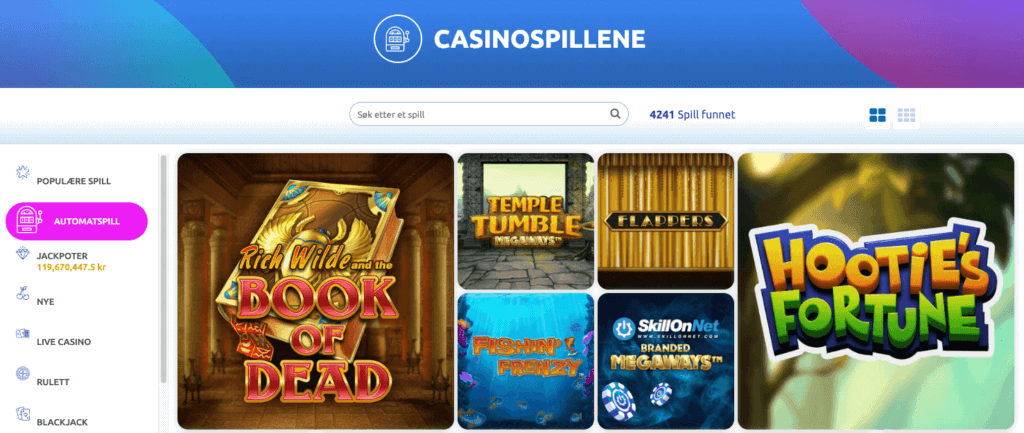Open the Fishin' Frenzy game tile

(x=526, y=361)
